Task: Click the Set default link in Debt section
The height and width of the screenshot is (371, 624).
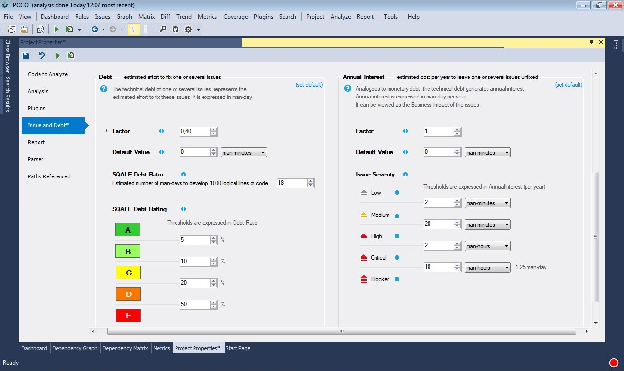Action: click(x=309, y=85)
